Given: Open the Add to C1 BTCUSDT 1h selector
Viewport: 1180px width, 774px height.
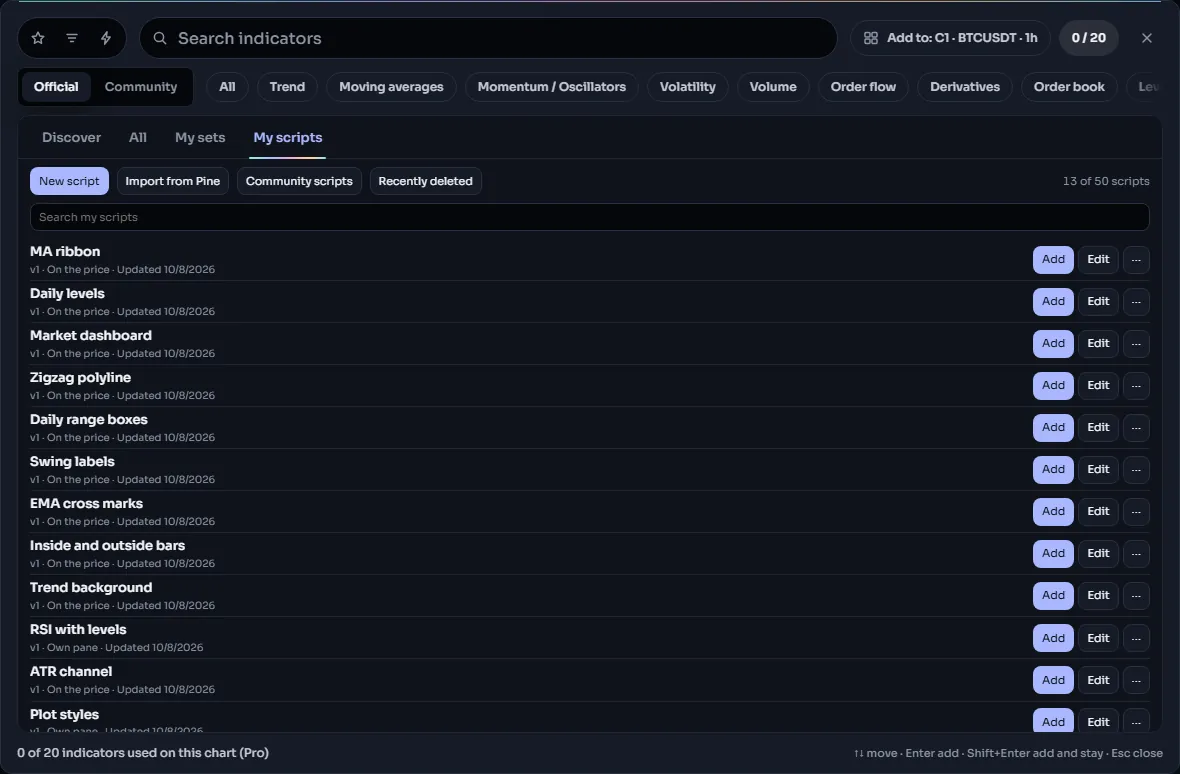Looking at the screenshot, I should [x=950, y=38].
